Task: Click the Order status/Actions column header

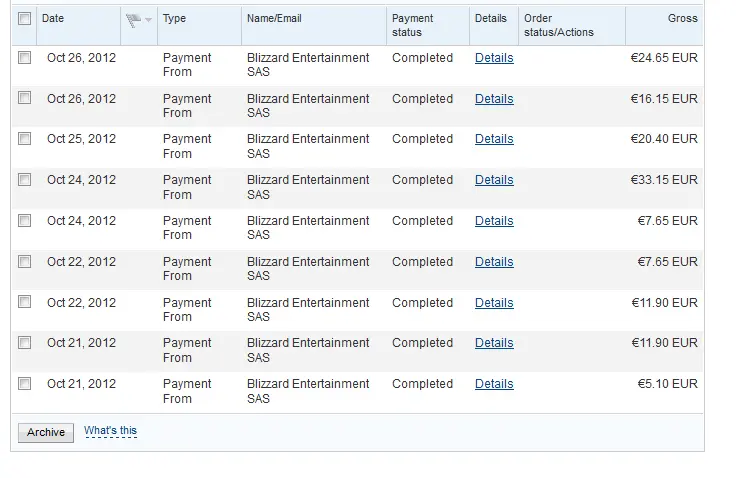Action: [x=558, y=25]
